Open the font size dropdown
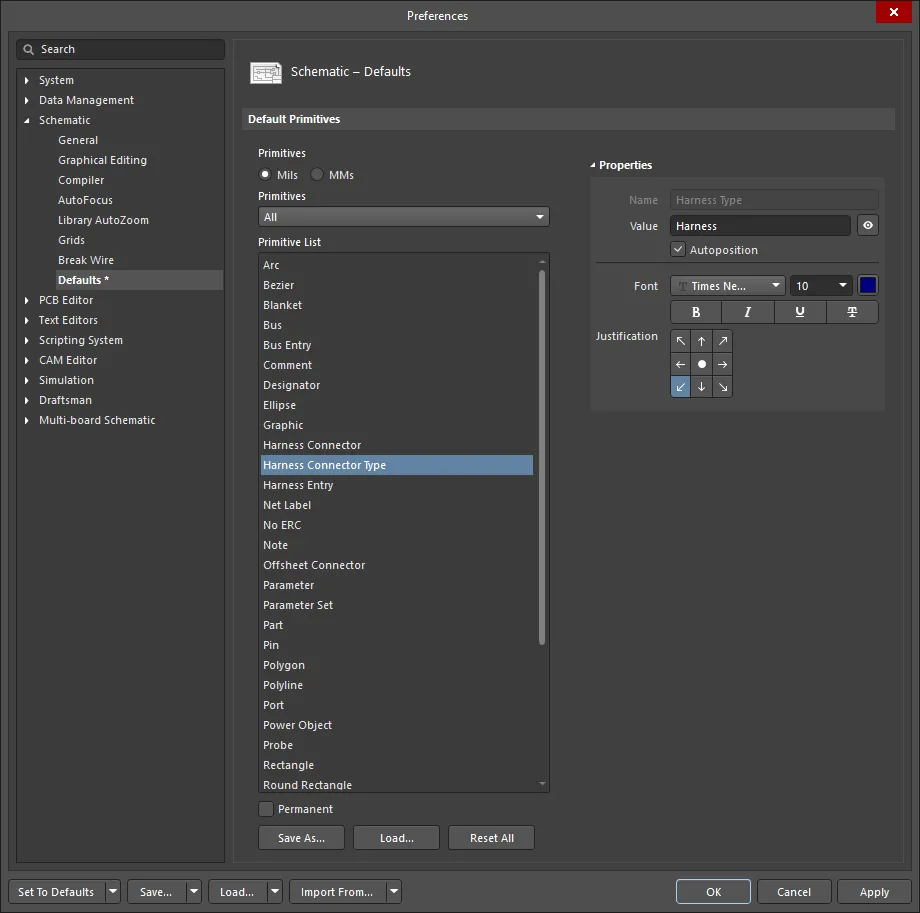Screen dimensions: 920x913 coord(821,285)
